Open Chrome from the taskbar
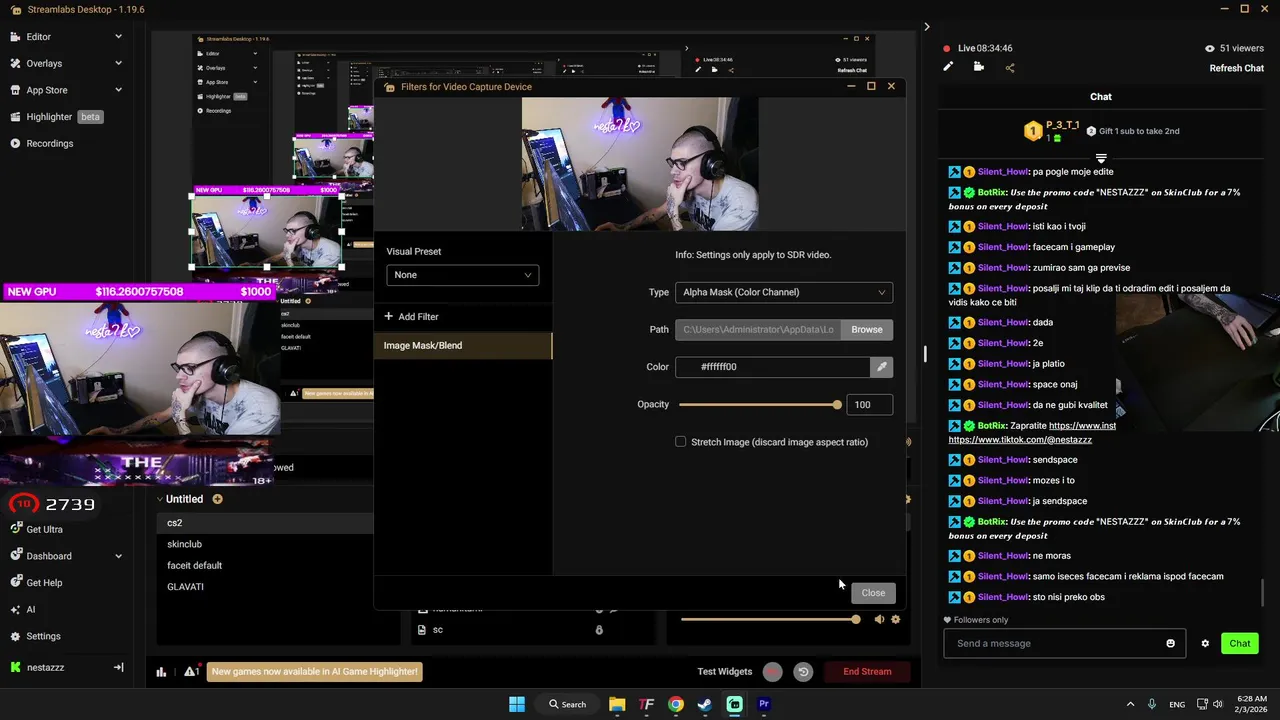The image size is (1280, 720). pyautogui.click(x=676, y=704)
